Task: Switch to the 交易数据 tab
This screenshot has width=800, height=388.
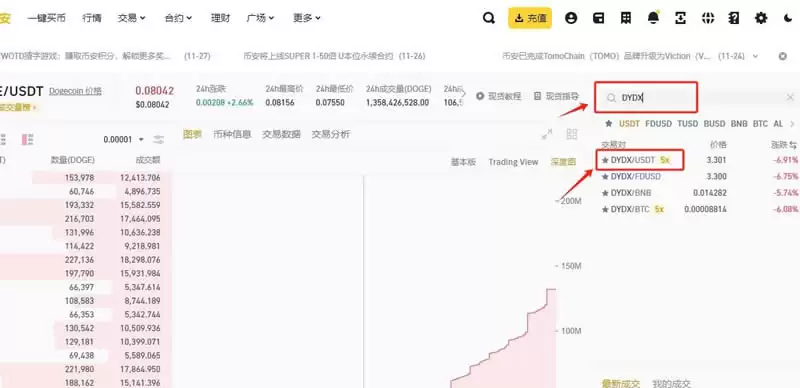Action: tap(281, 134)
